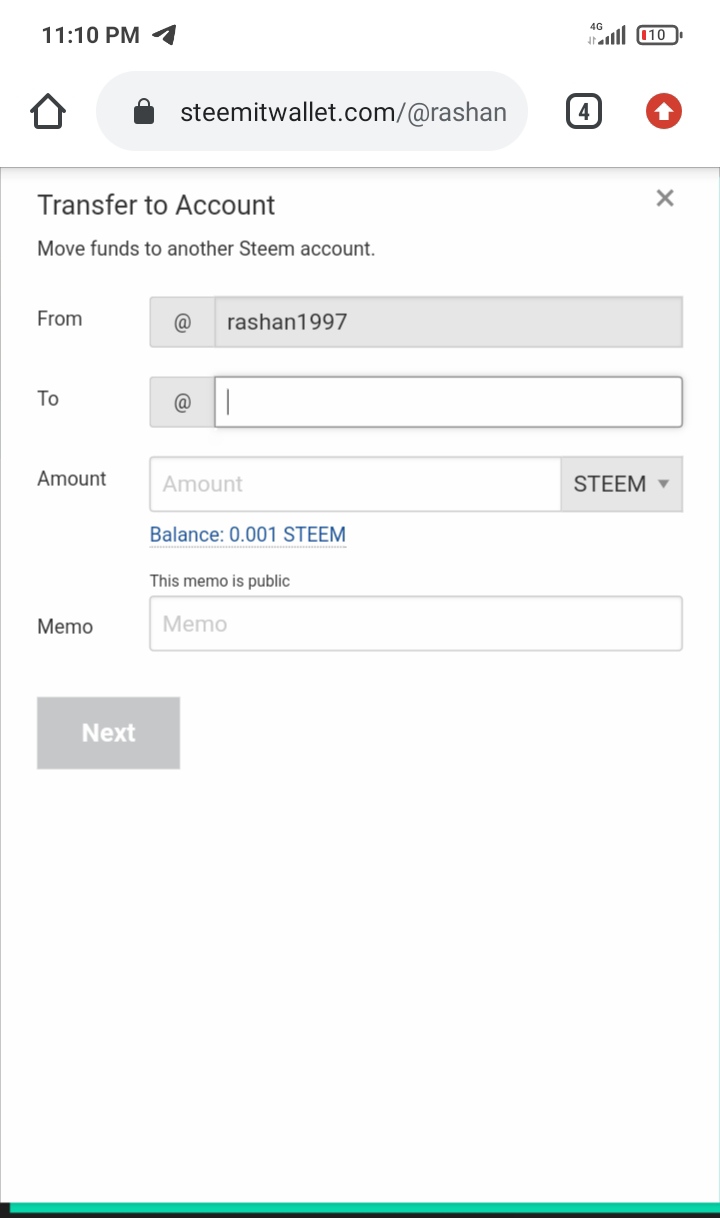The height and width of the screenshot is (1218, 720).
Task: Tap the clock showing 11:10 PM
Action: click(90, 35)
